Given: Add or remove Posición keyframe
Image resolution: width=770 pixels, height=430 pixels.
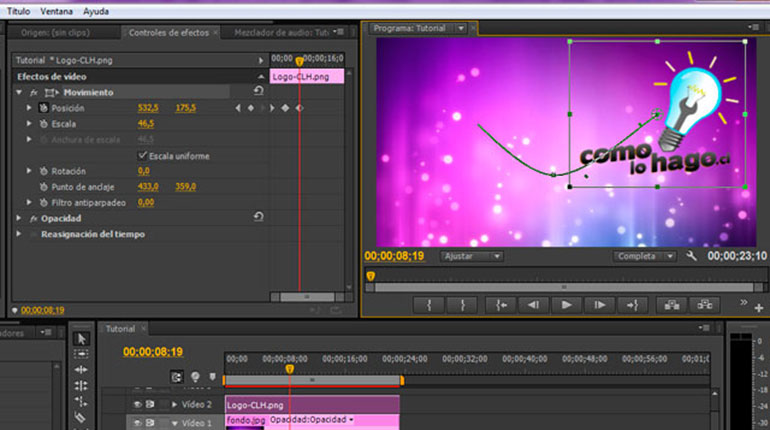Looking at the screenshot, I should pyautogui.click(x=251, y=108).
